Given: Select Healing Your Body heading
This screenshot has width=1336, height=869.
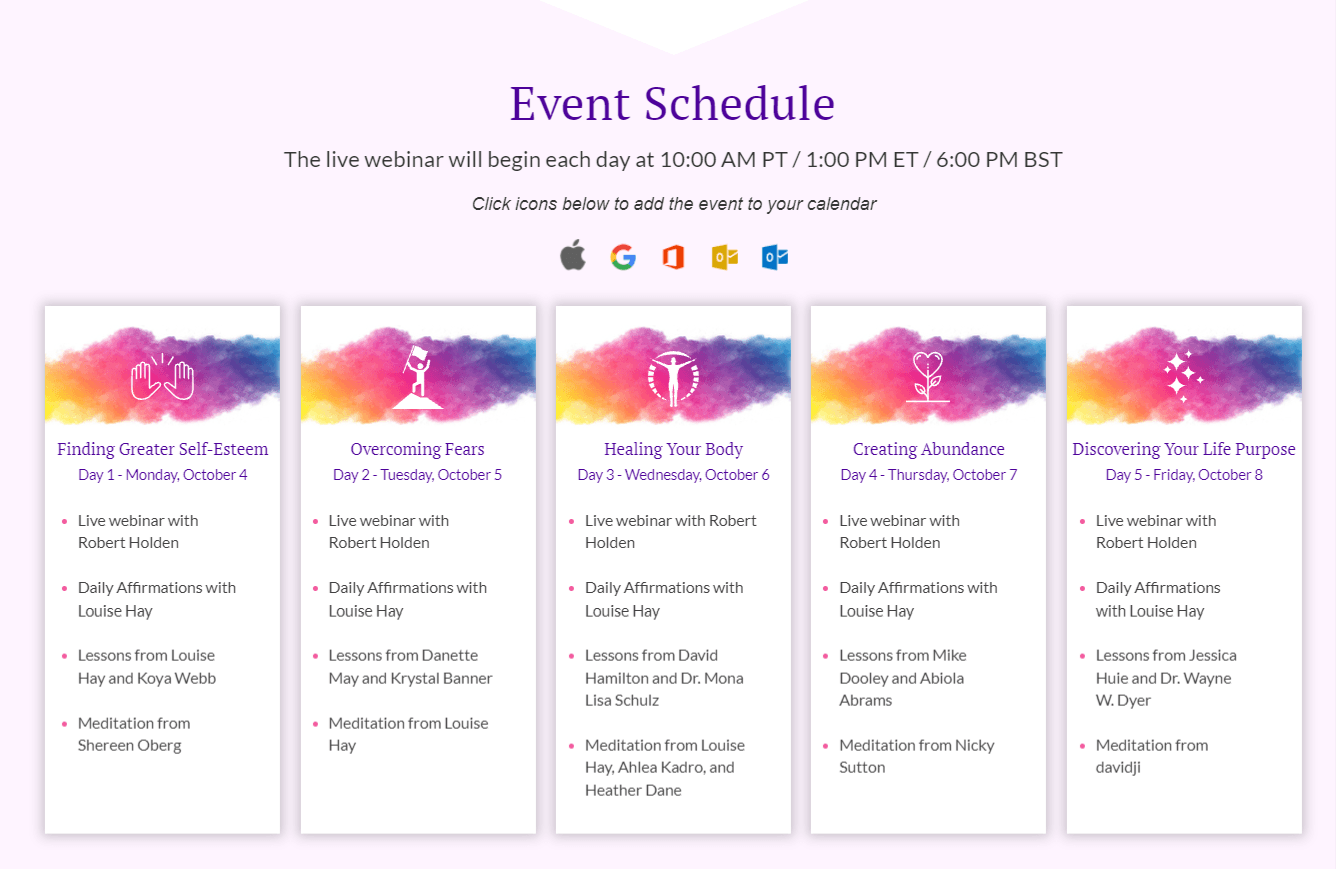Looking at the screenshot, I should 673,449.
